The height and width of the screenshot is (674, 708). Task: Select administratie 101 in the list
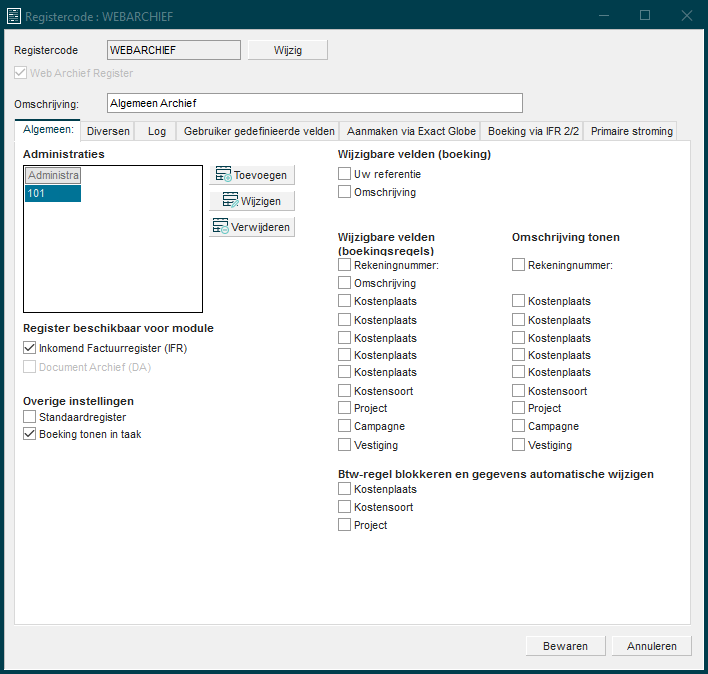[53, 194]
